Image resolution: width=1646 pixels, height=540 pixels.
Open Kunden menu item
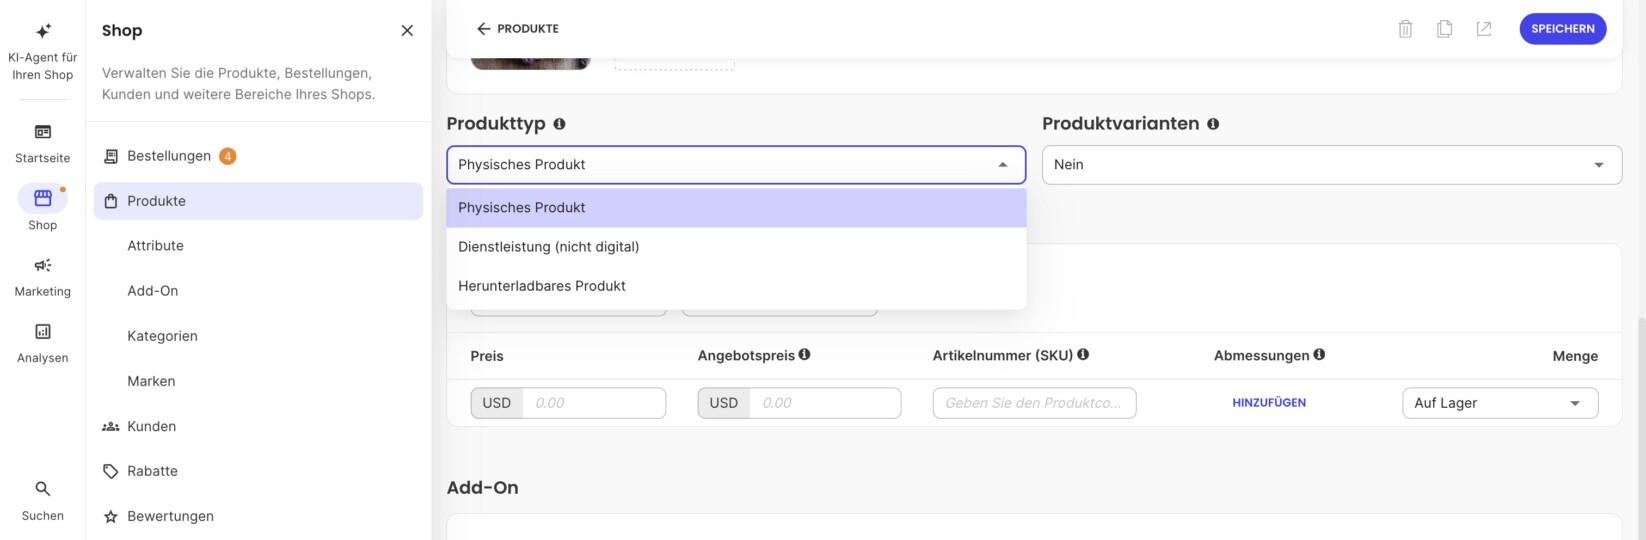click(x=151, y=426)
